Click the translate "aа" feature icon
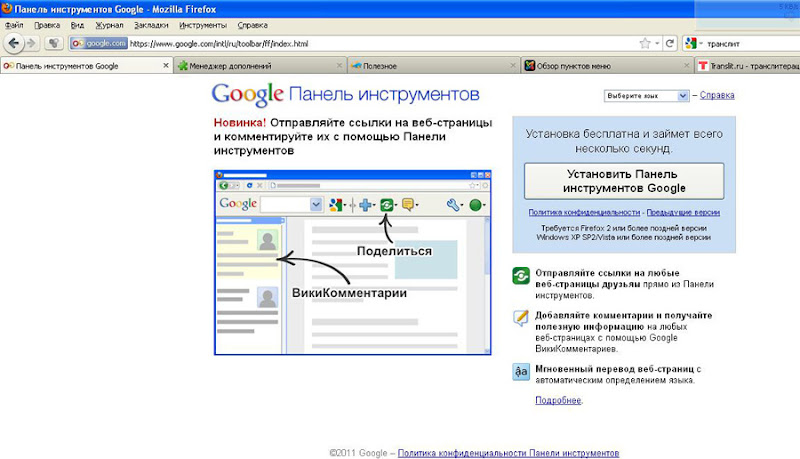Screen dimensions: 800x459 click(x=521, y=371)
